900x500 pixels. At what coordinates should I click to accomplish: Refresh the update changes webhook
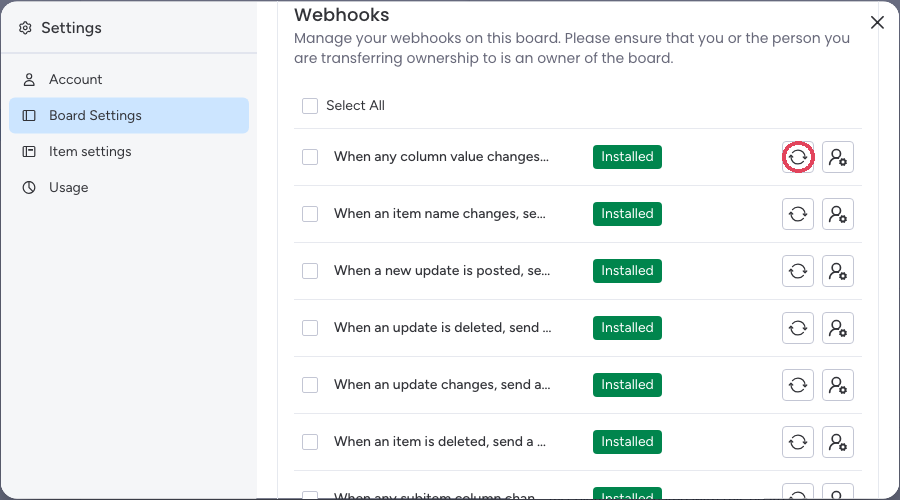pyautogui.click(x=798, y=385)
